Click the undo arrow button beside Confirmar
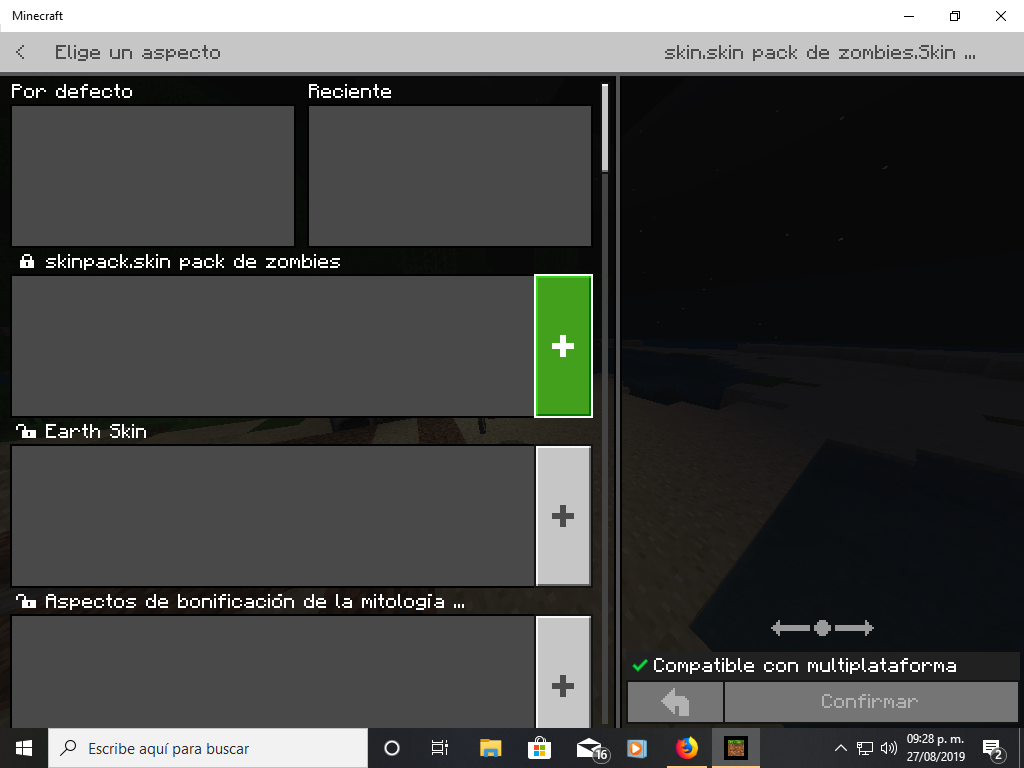 [x=675, y=701]
